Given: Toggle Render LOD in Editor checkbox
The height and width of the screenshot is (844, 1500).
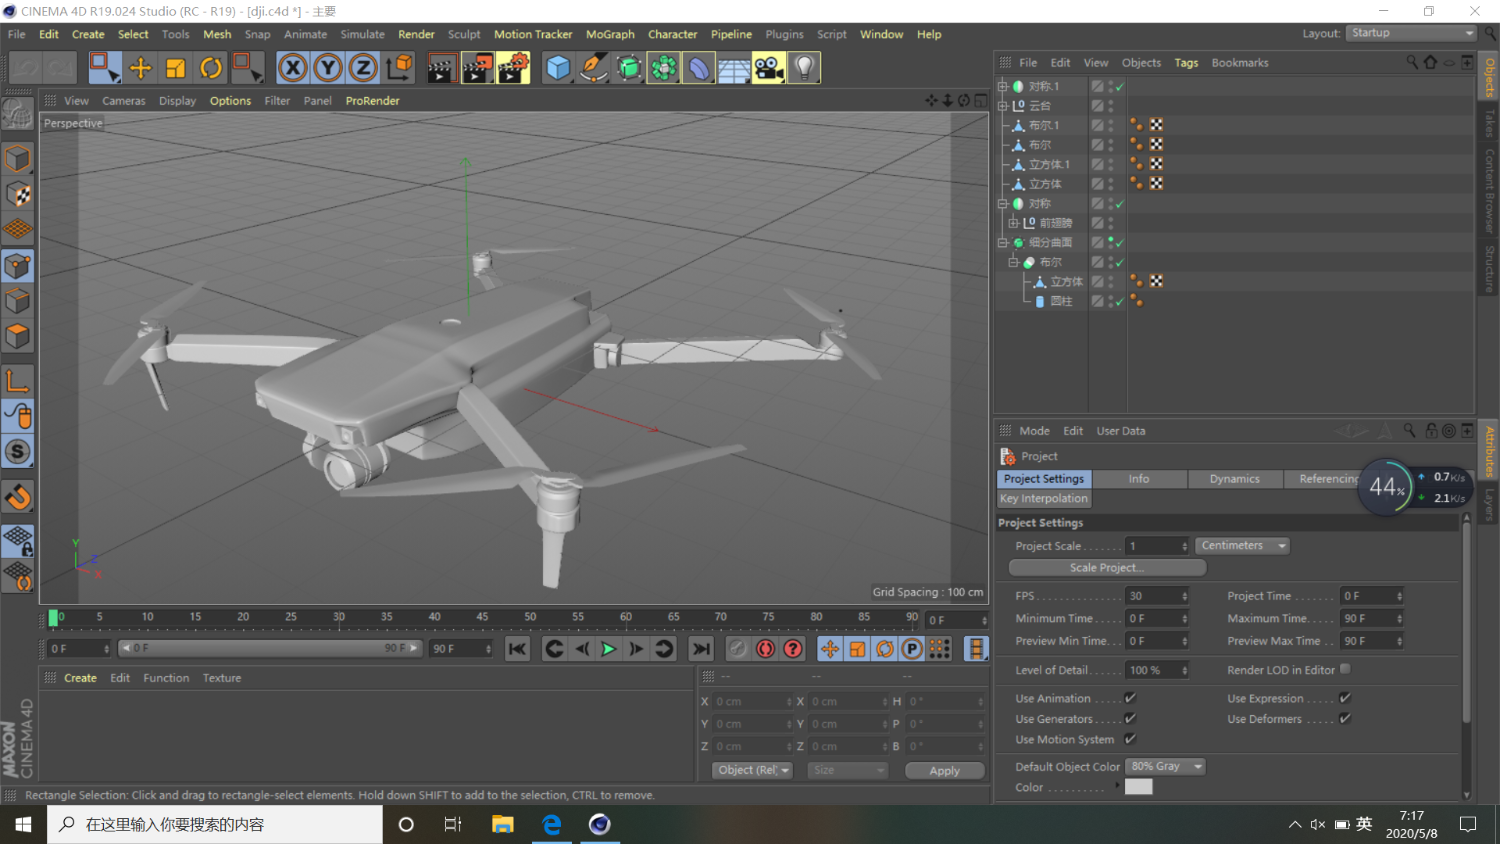Looking at the screenshot, I should click(1345, 669).
